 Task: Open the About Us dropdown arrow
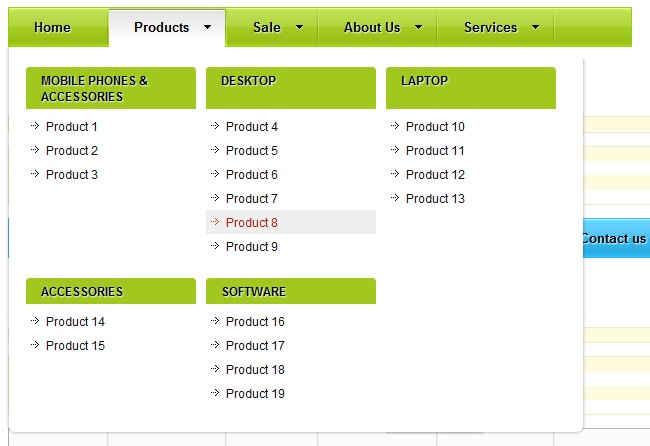coord(418,28)
